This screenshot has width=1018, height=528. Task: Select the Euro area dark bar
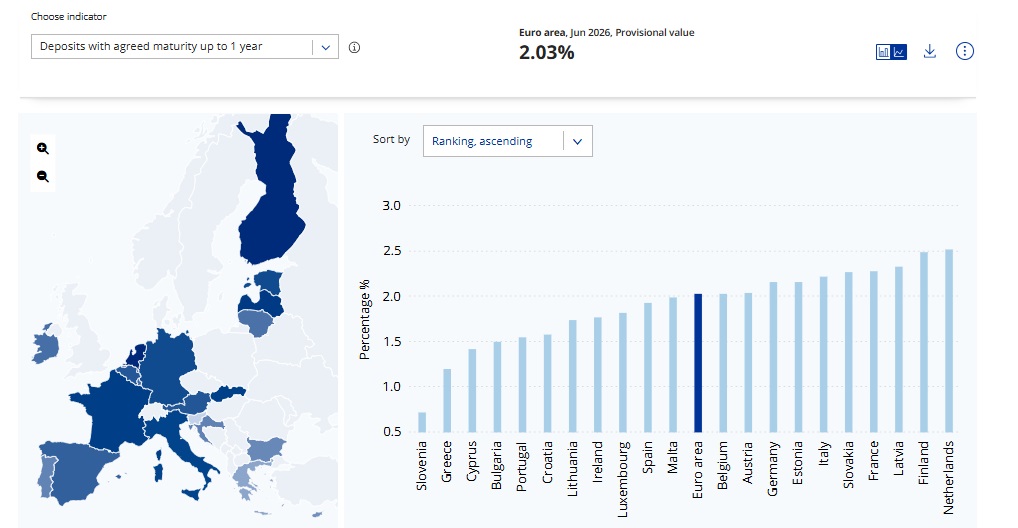click(698, 363)
